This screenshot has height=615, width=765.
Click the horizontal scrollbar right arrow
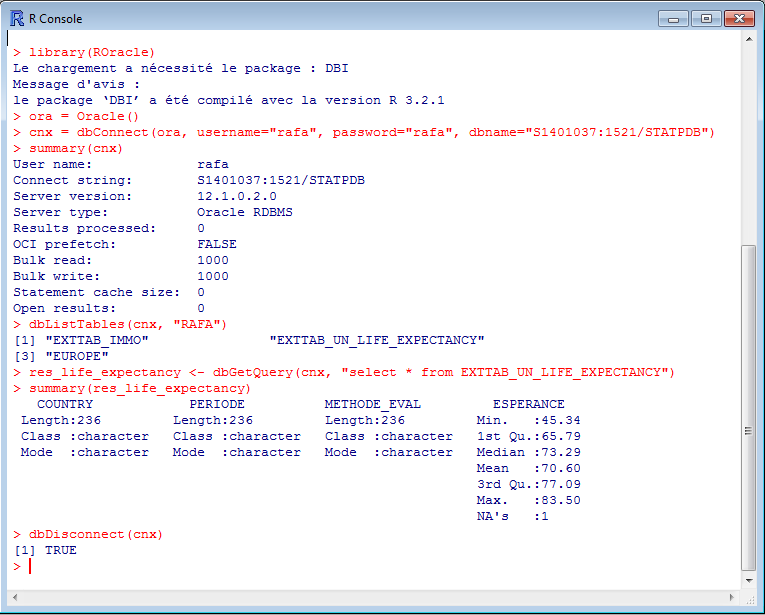point(733,597)
